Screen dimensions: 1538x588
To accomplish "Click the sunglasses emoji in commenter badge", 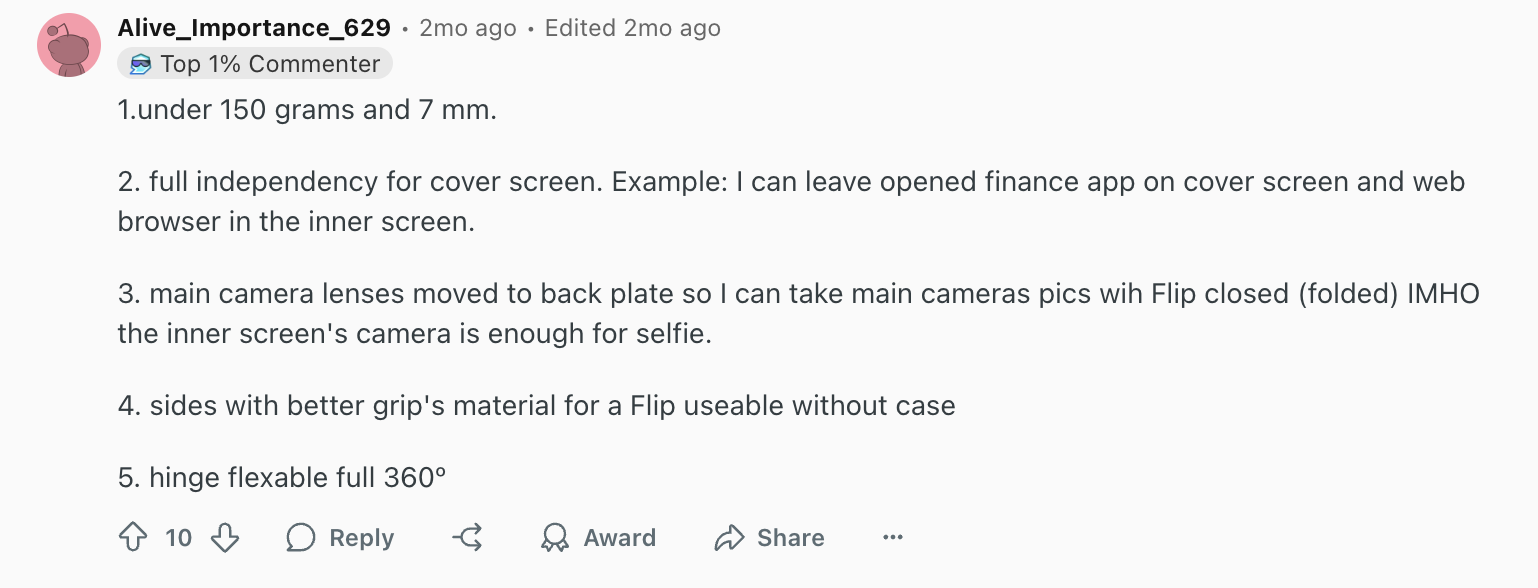I will pyautogui.click(x=141, y=65).
